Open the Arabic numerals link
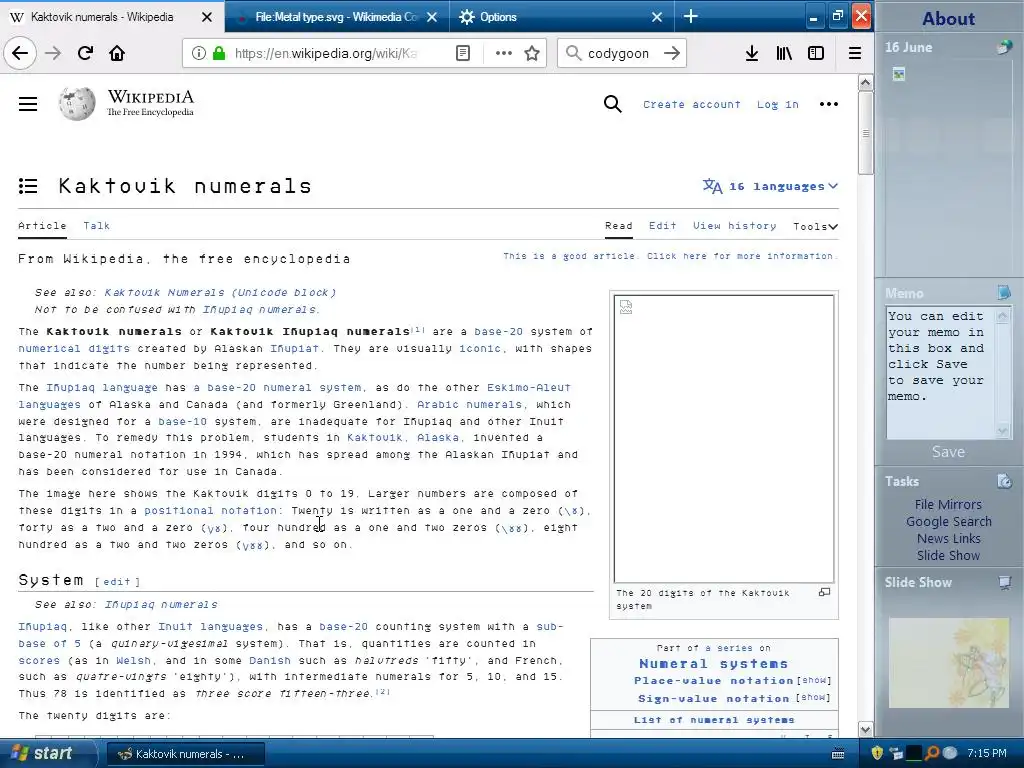The image size is (1024, 768). [x=470, y=404]
